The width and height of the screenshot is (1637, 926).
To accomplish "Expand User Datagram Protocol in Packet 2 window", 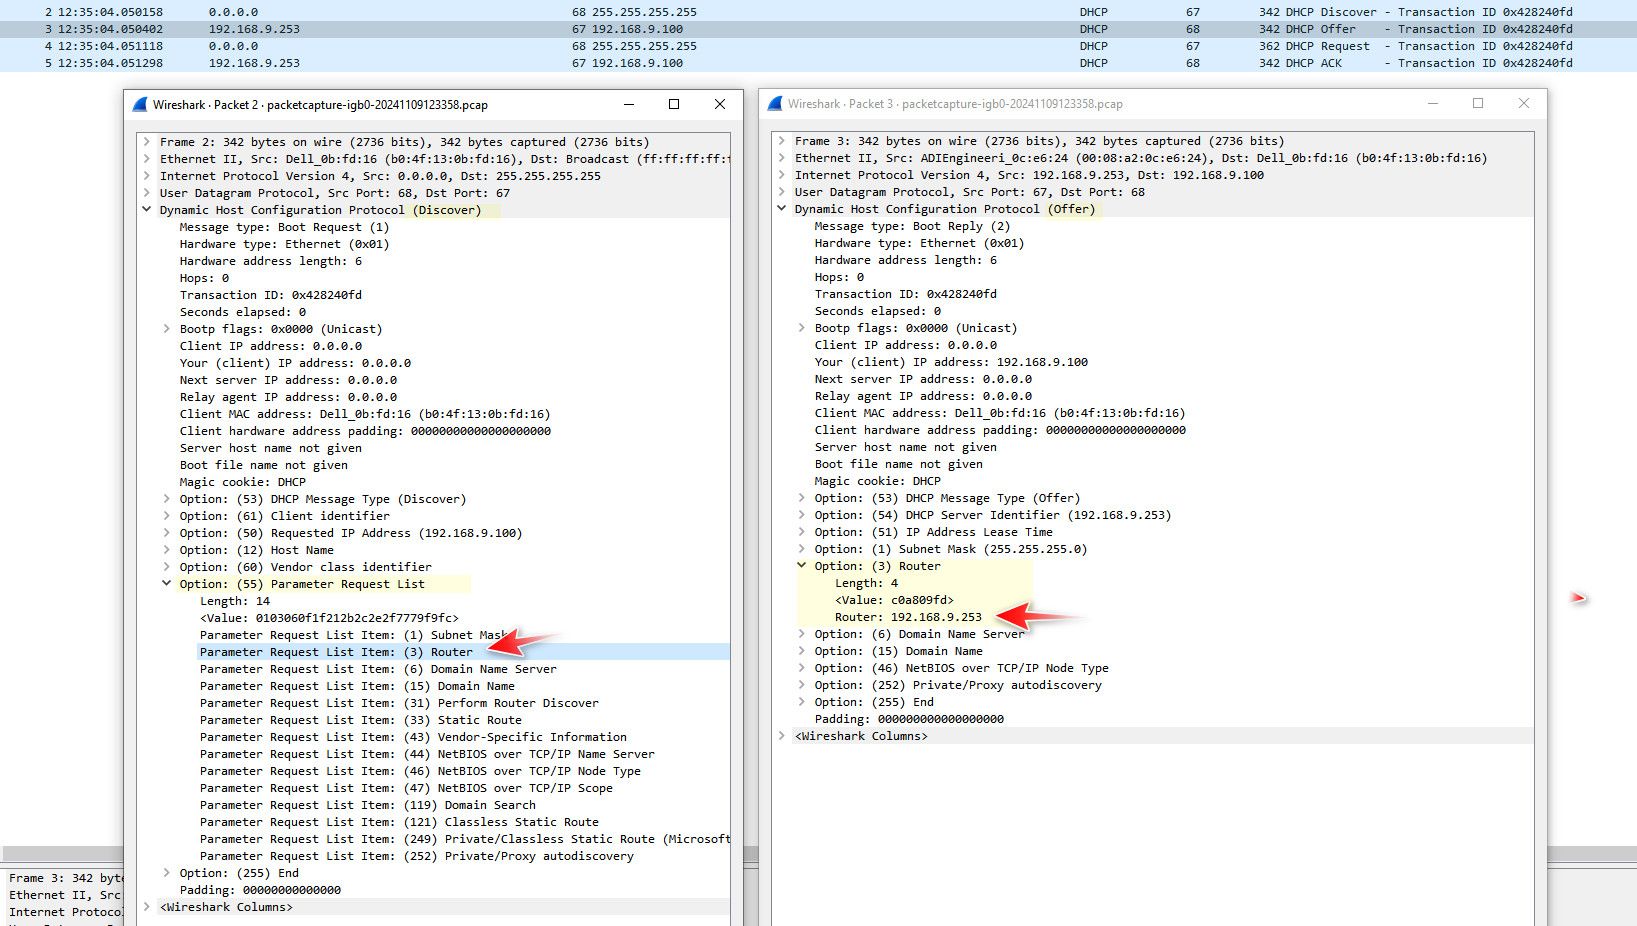I will click(x=147, y=193).
